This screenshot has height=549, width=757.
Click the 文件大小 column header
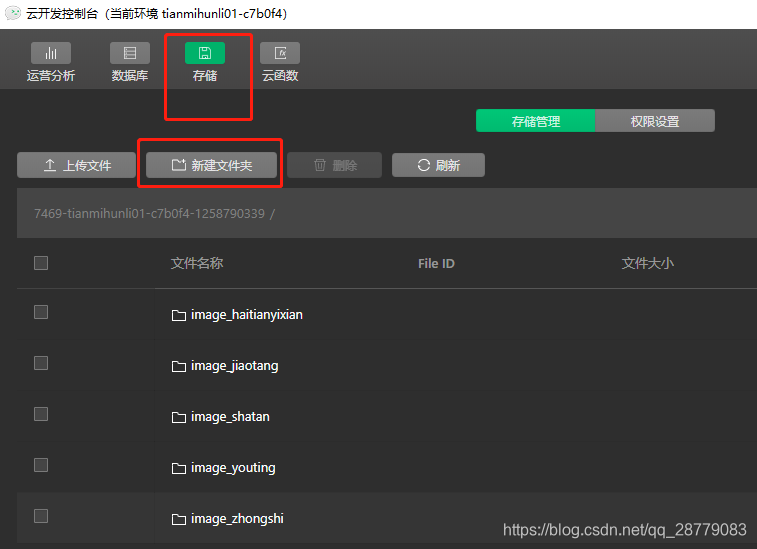[647, 263]
